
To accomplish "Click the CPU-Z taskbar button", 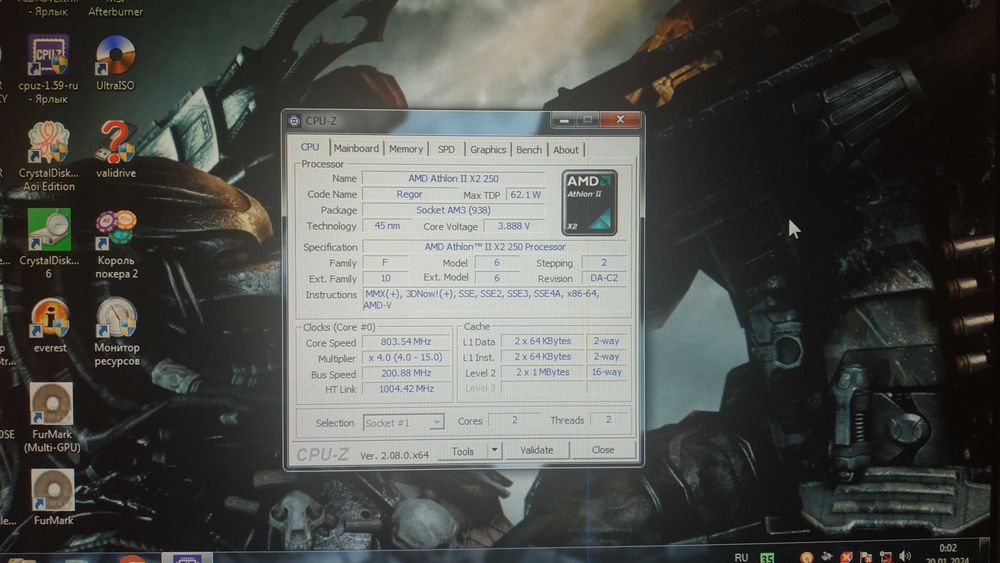I will point(187,557).
